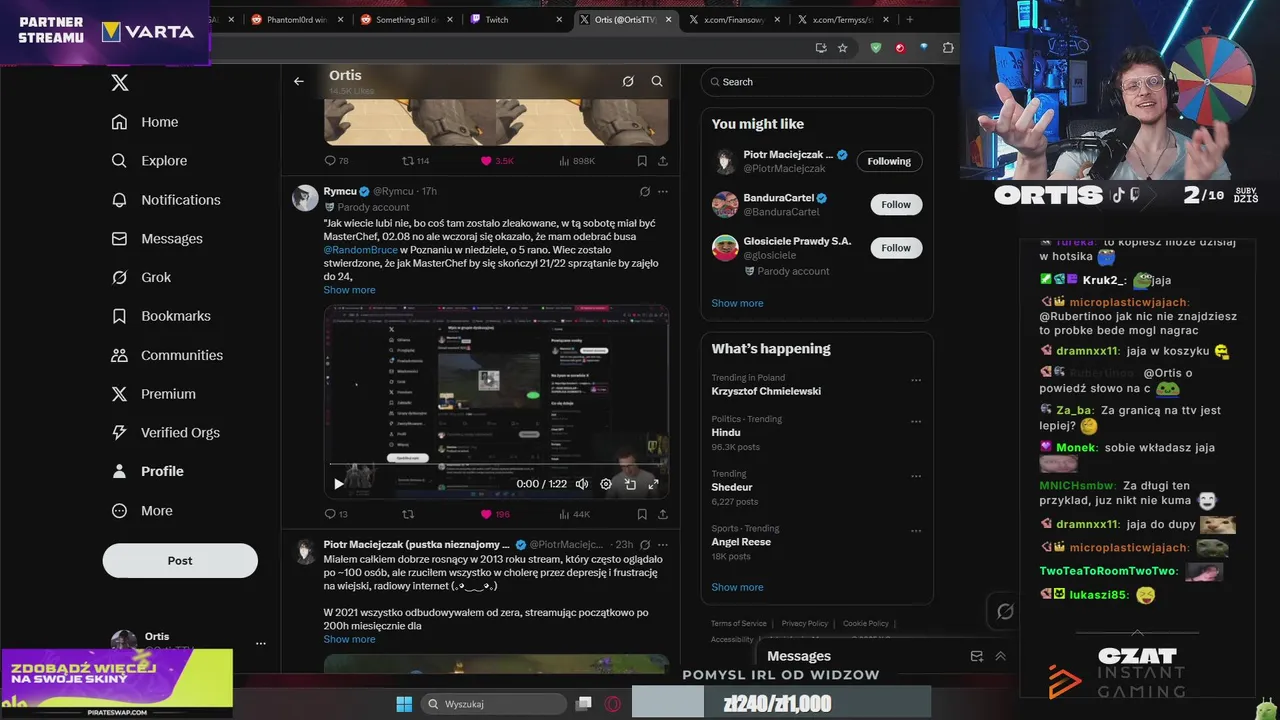1280x720 pixels.
Task: Open the Terms of Service link
Action: tap(739, 623)
